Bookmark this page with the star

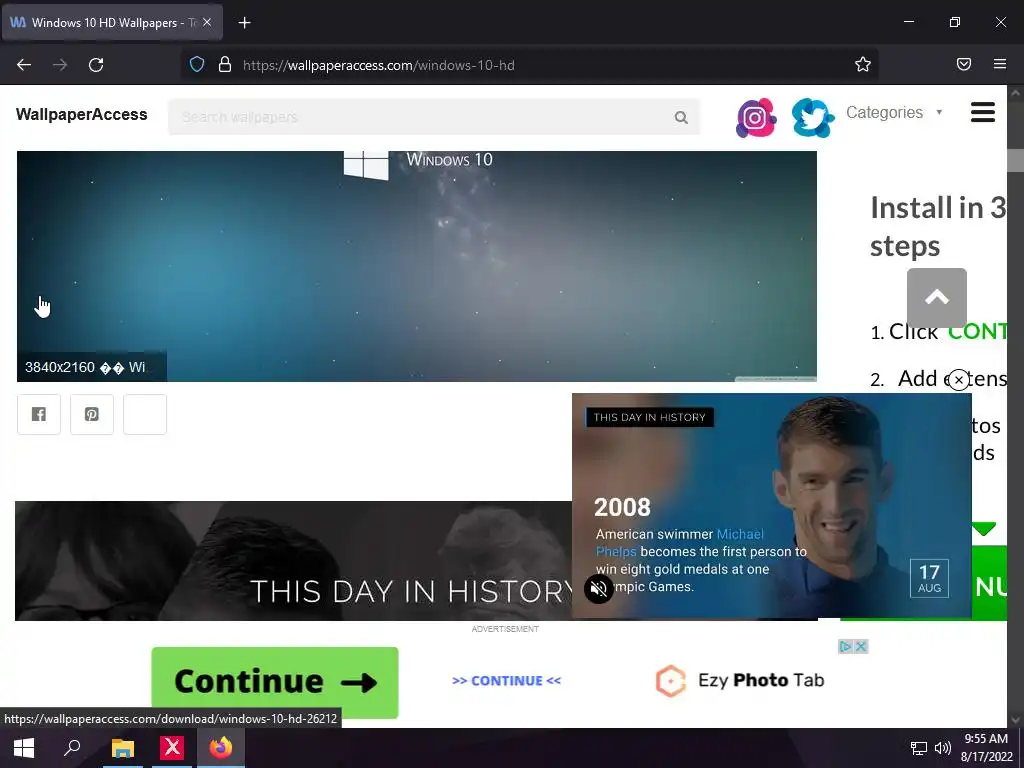tap(863, 64)
